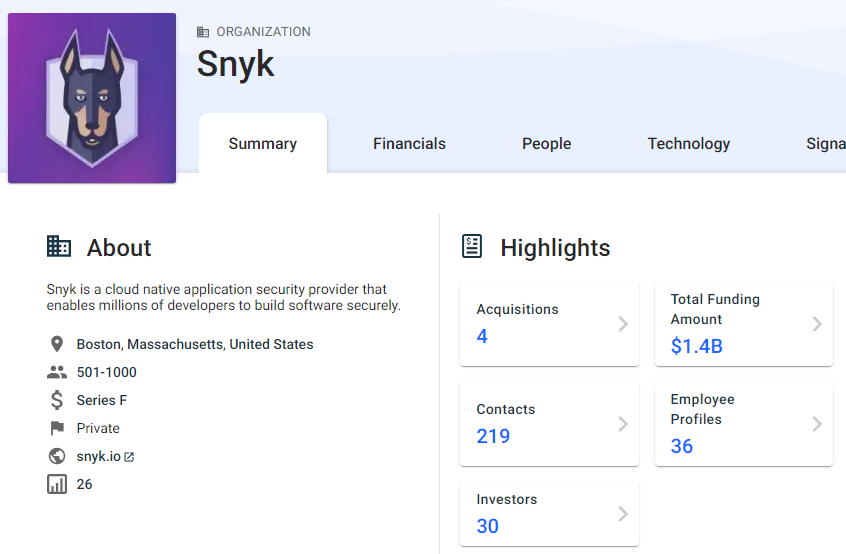Open the Investors count of 30

[x=488, y=526]
